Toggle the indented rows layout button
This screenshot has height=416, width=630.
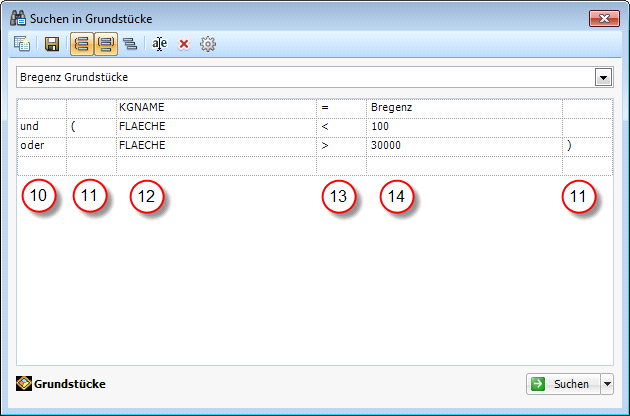pos(130,44)
